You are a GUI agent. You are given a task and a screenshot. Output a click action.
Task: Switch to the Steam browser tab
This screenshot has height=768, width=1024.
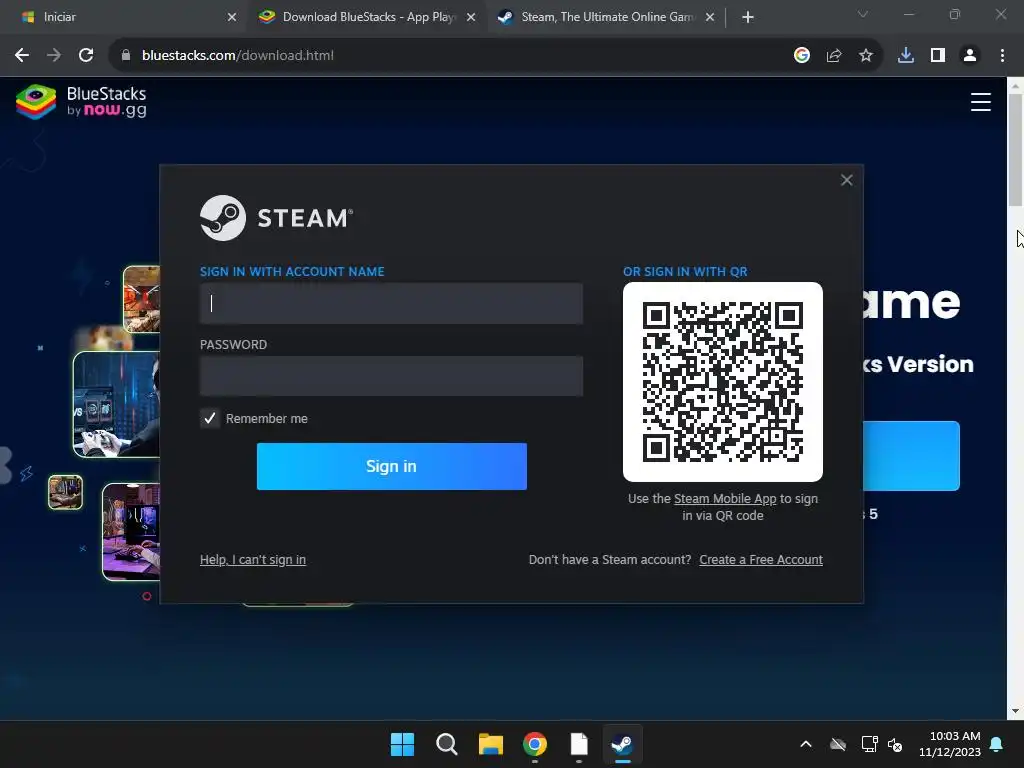click(x=605, y=17)
